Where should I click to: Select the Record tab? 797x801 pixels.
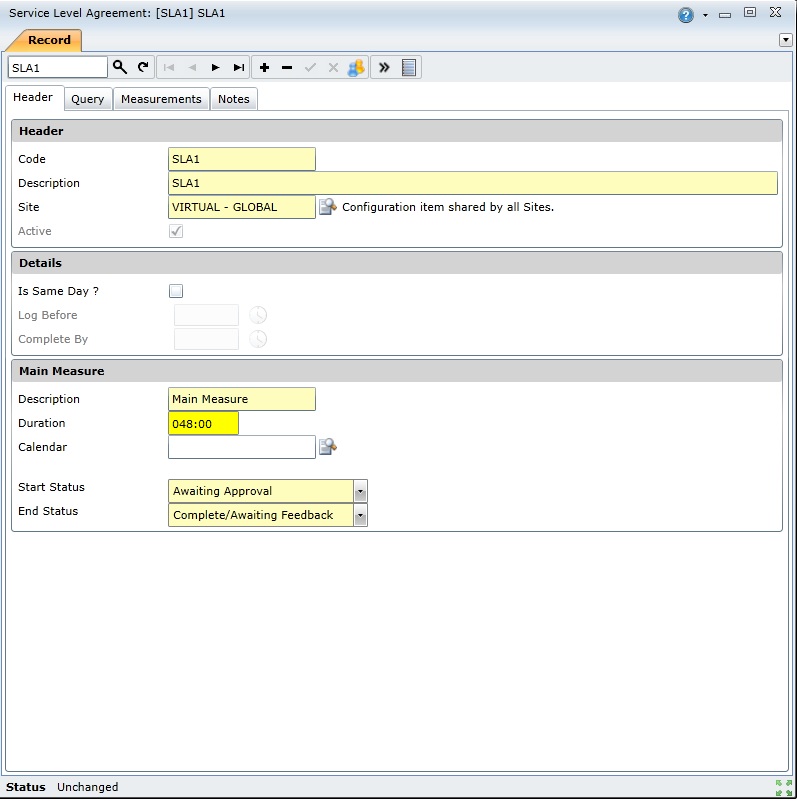[x=49, y=40]
